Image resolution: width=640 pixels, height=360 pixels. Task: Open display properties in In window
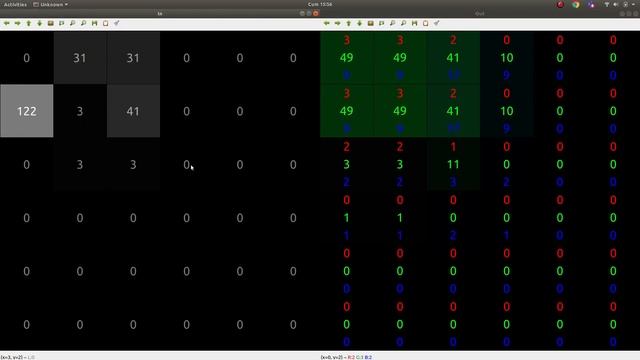pos(117,23)
